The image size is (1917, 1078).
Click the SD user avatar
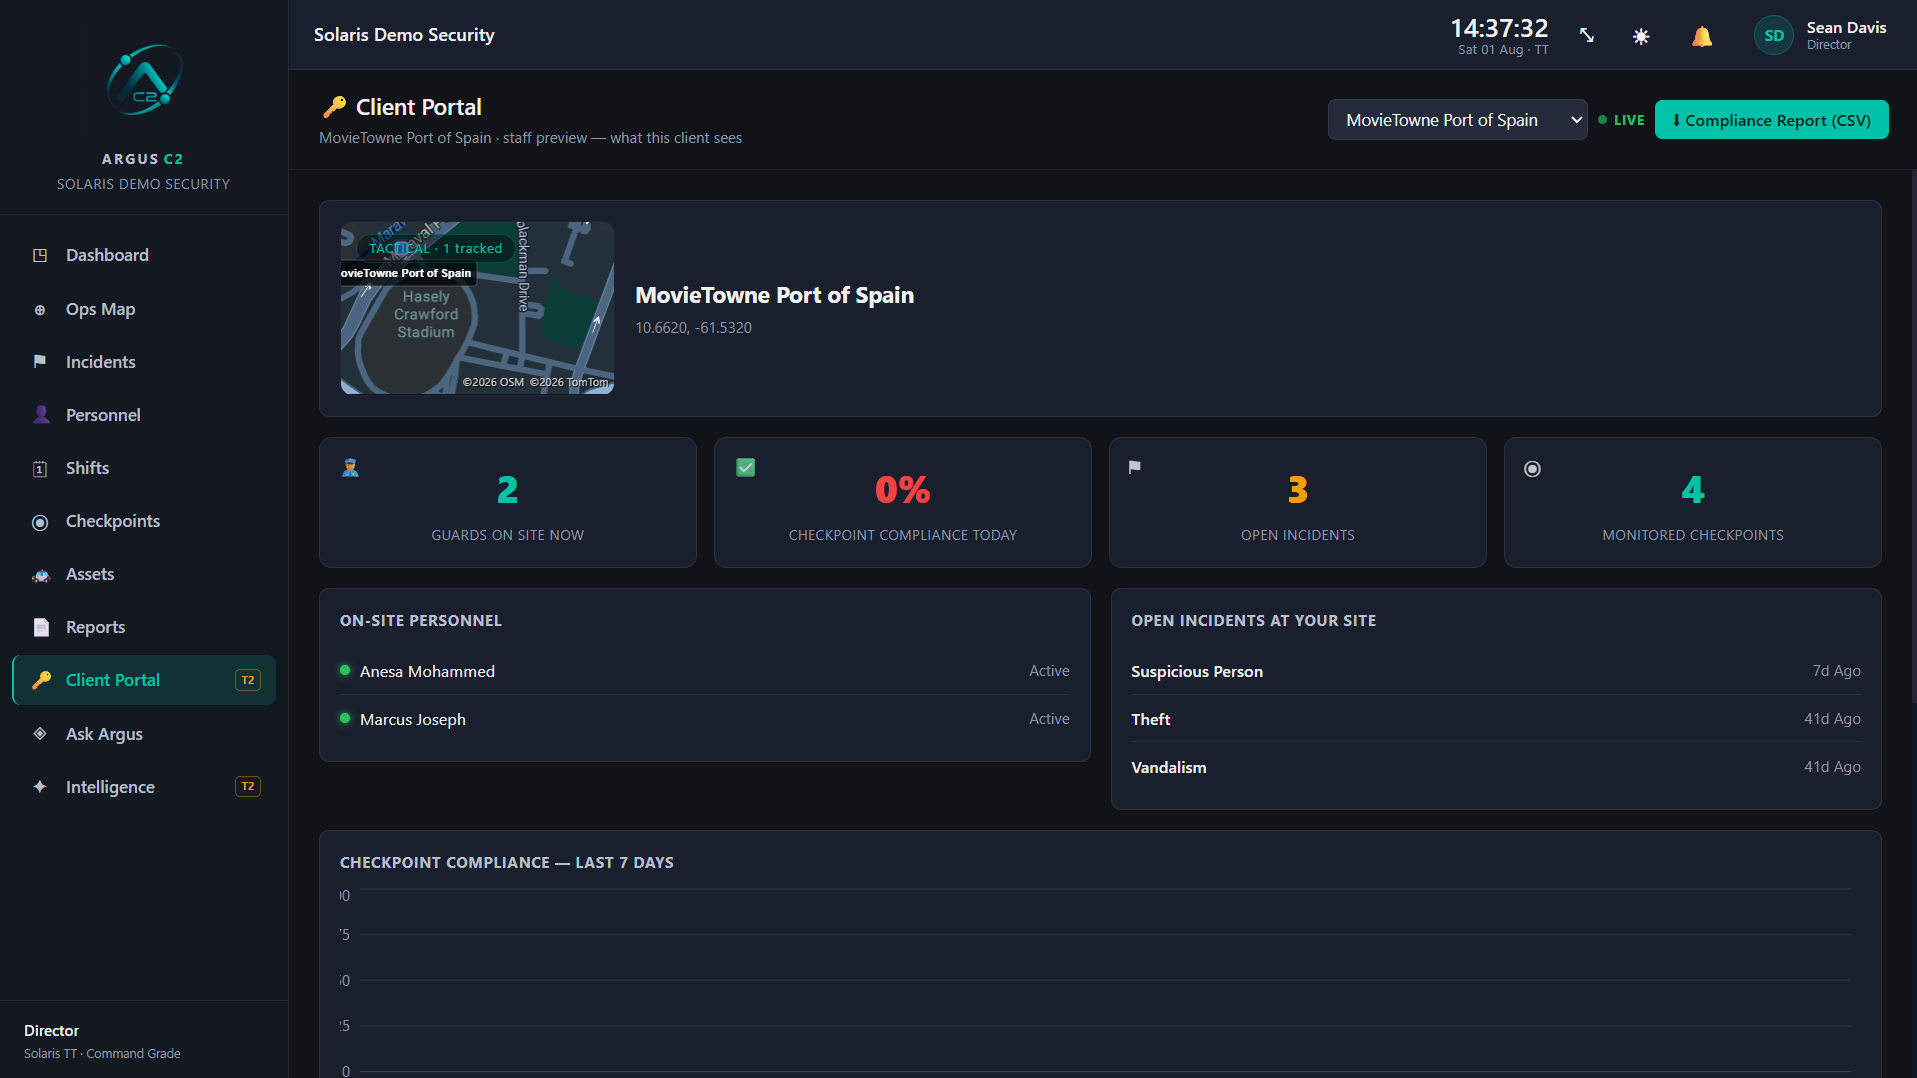click(1774, 35)
